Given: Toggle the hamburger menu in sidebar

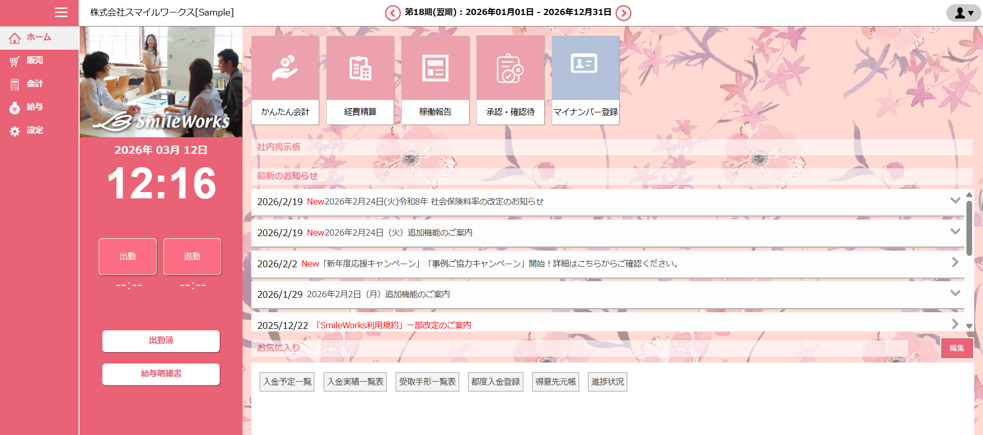Looking at the screenshot, I should tap(61, 12).
